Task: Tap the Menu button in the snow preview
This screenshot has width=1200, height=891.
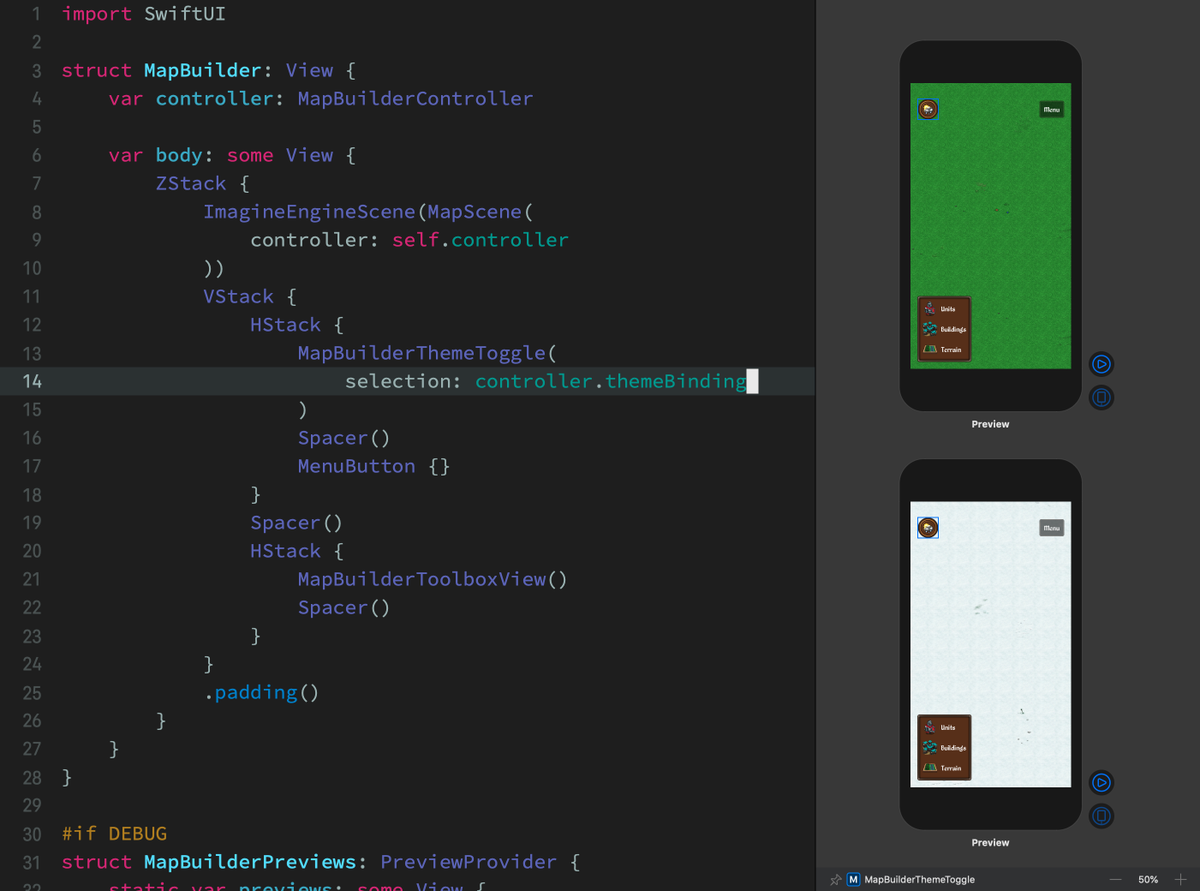Action: [1051, 527]
